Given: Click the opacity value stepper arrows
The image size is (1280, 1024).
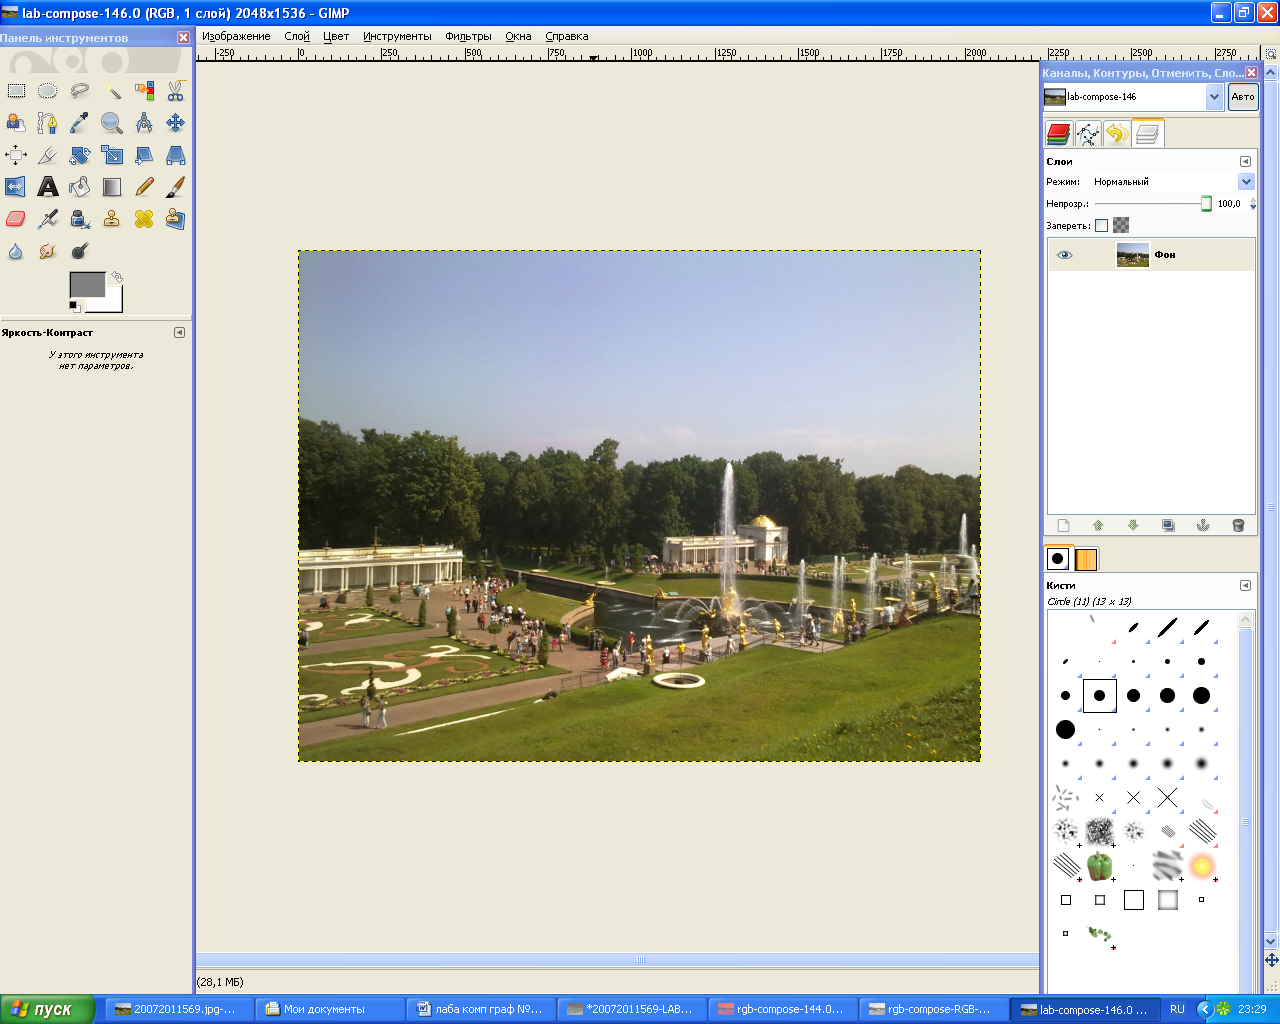Looking at the screenshot, I should tap(1253, 204).
